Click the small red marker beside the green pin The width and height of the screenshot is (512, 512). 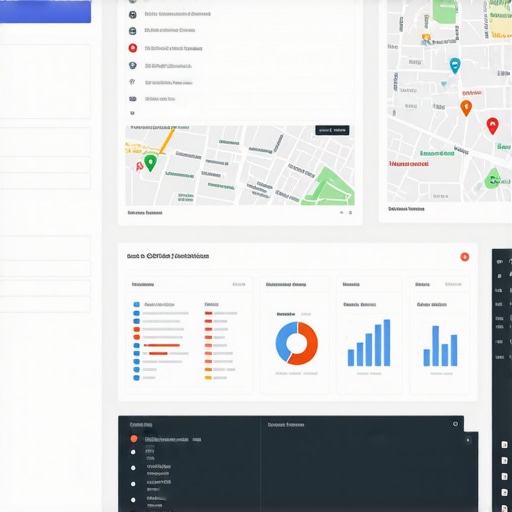tap(139, 166)
